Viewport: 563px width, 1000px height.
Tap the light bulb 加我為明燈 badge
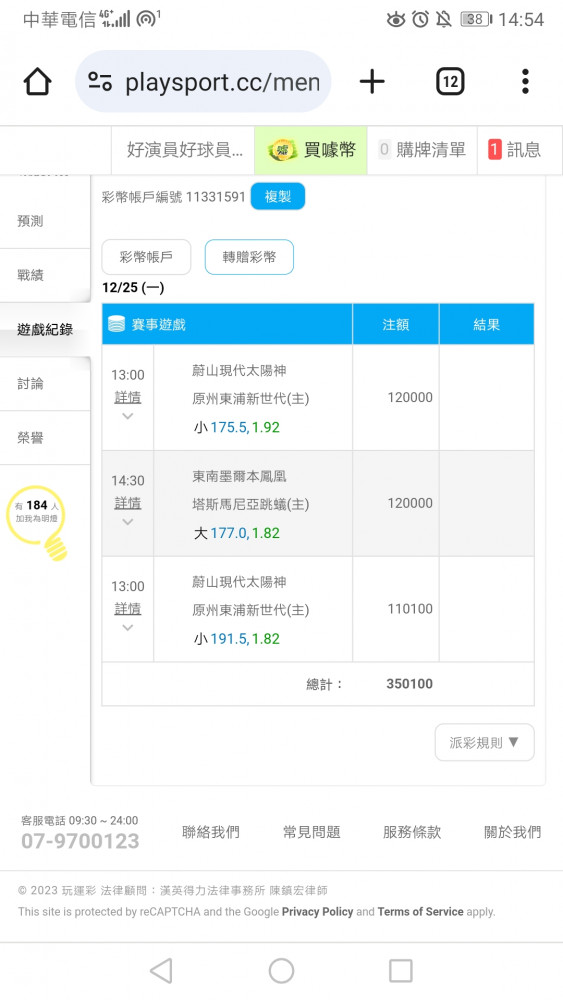coord(38,522)
